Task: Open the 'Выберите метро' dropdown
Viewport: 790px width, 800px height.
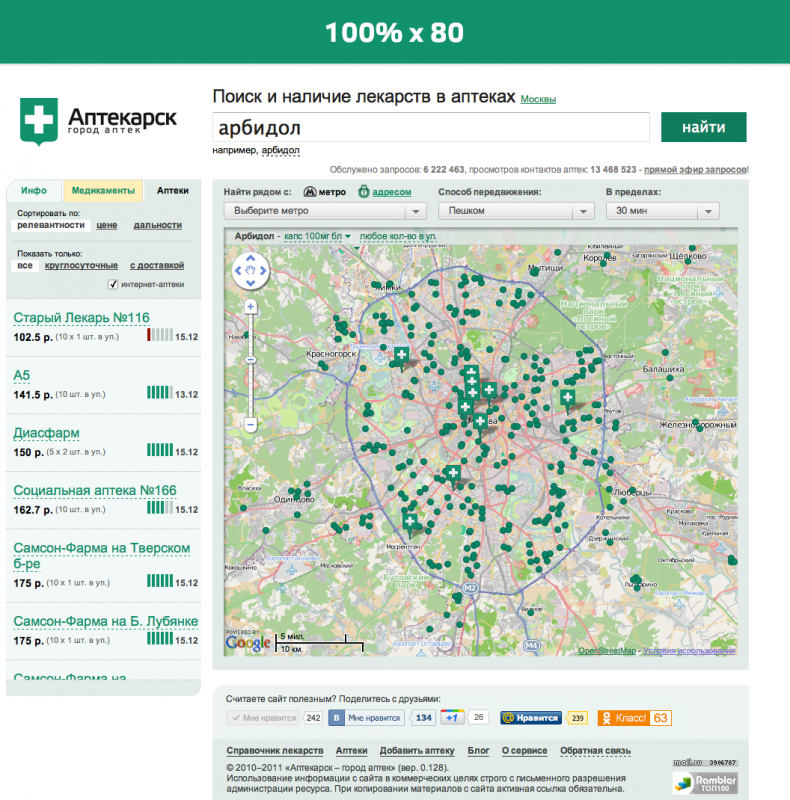Action: [326, 211]
